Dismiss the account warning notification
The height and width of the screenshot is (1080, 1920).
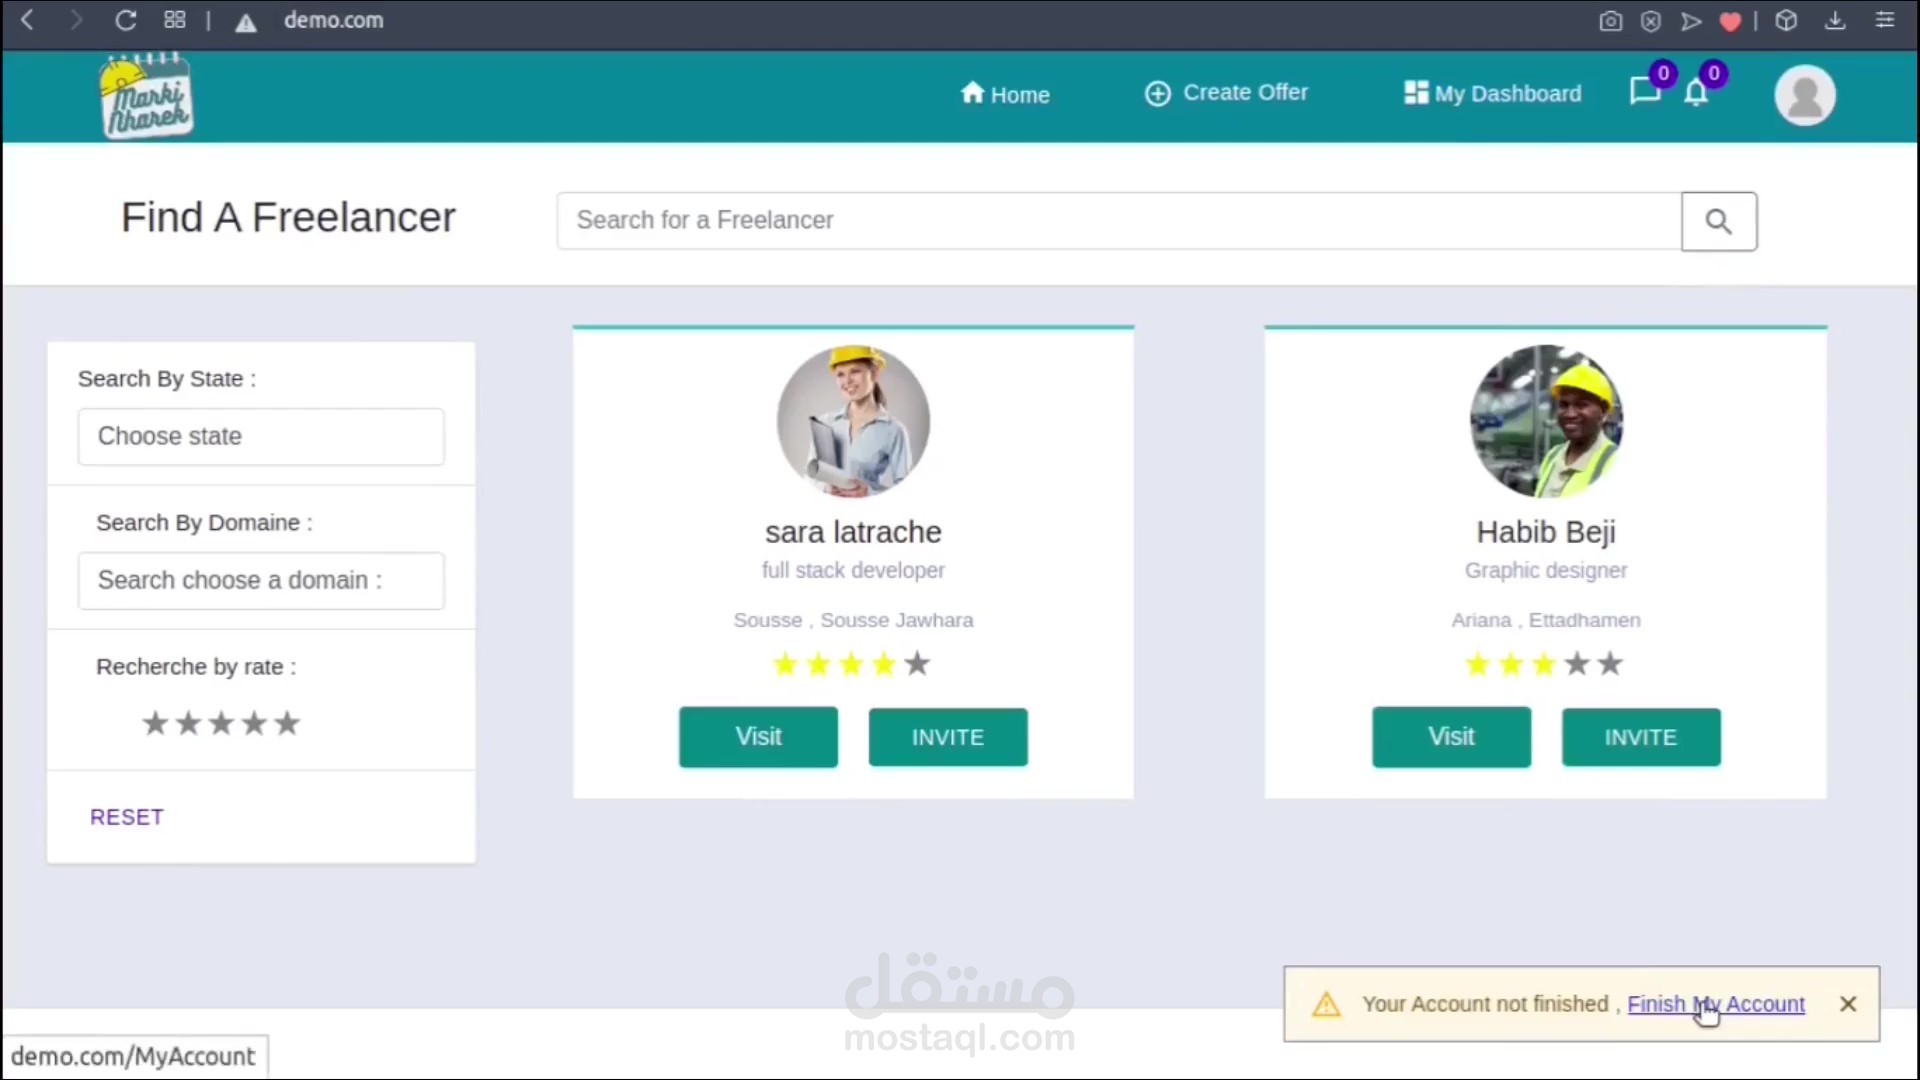pos(1848,1004)
